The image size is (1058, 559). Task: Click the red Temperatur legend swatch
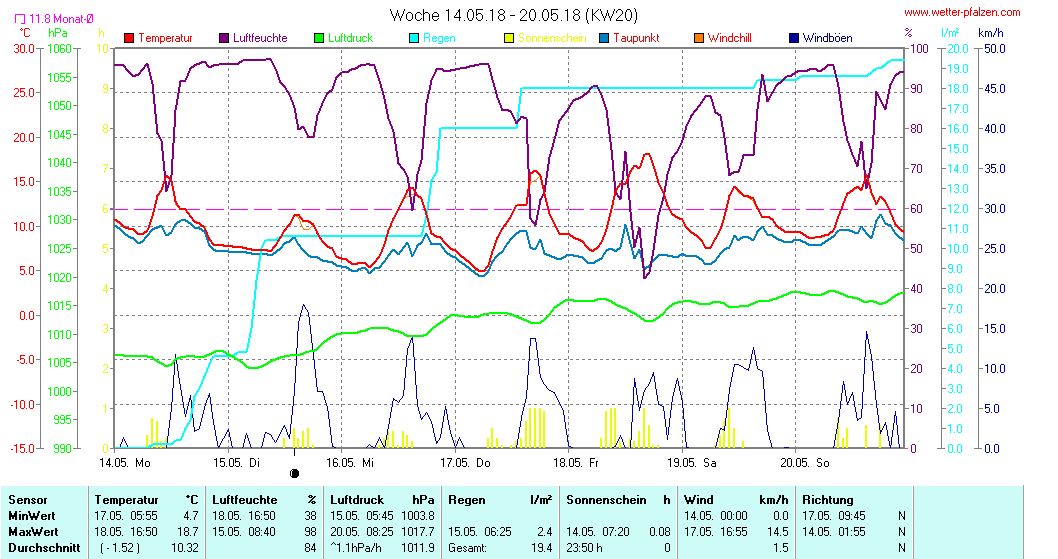tap(129, 38)
